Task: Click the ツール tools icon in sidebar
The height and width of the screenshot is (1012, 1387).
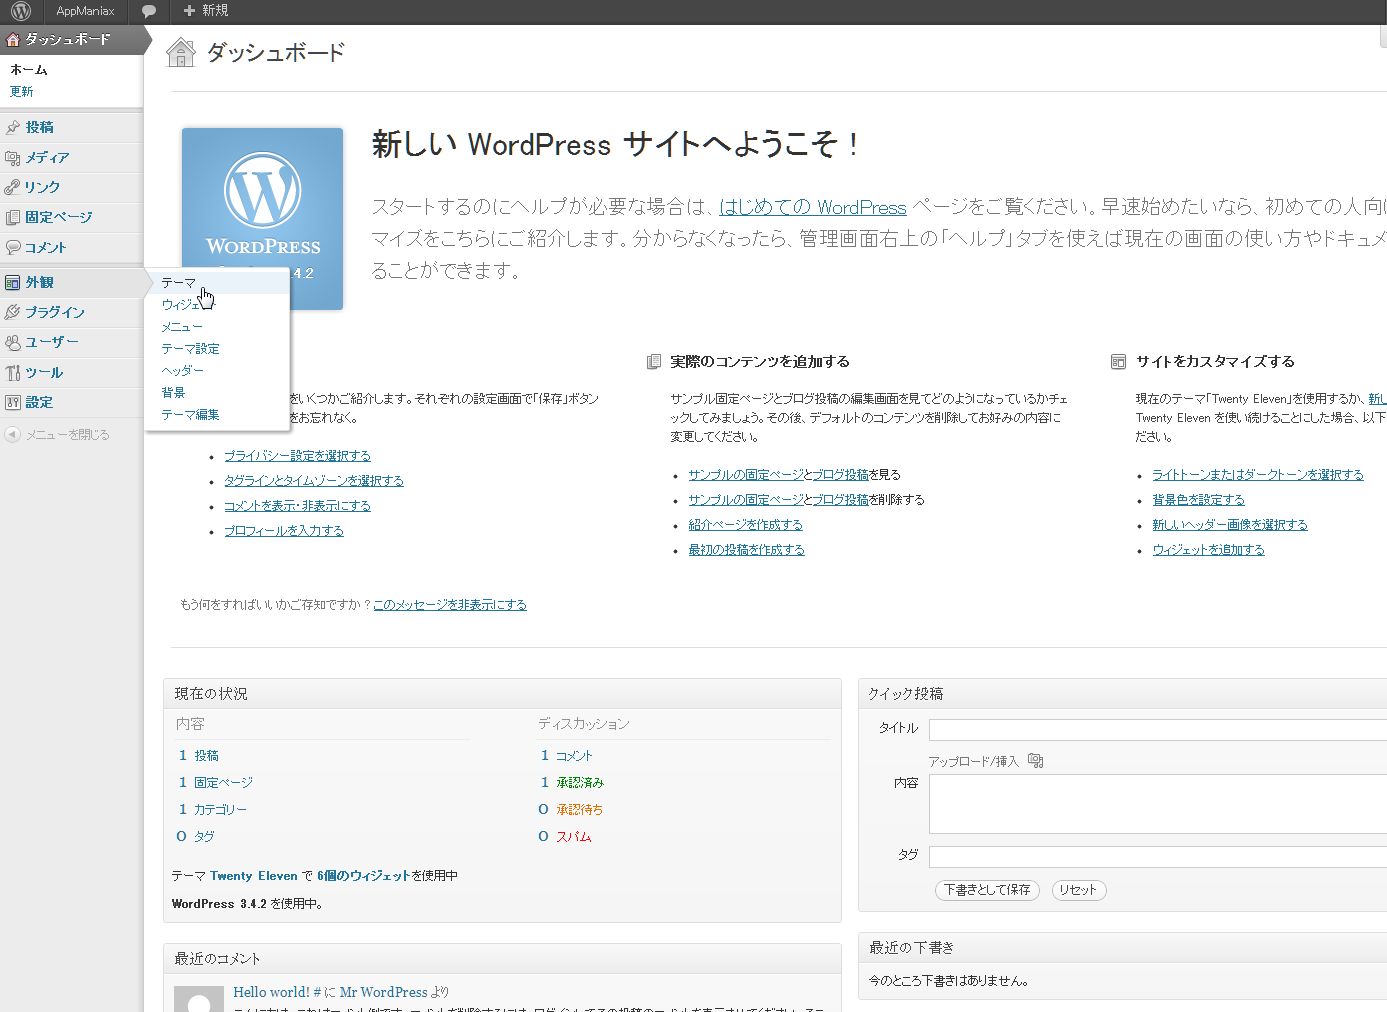Action: tap(13, 372)
